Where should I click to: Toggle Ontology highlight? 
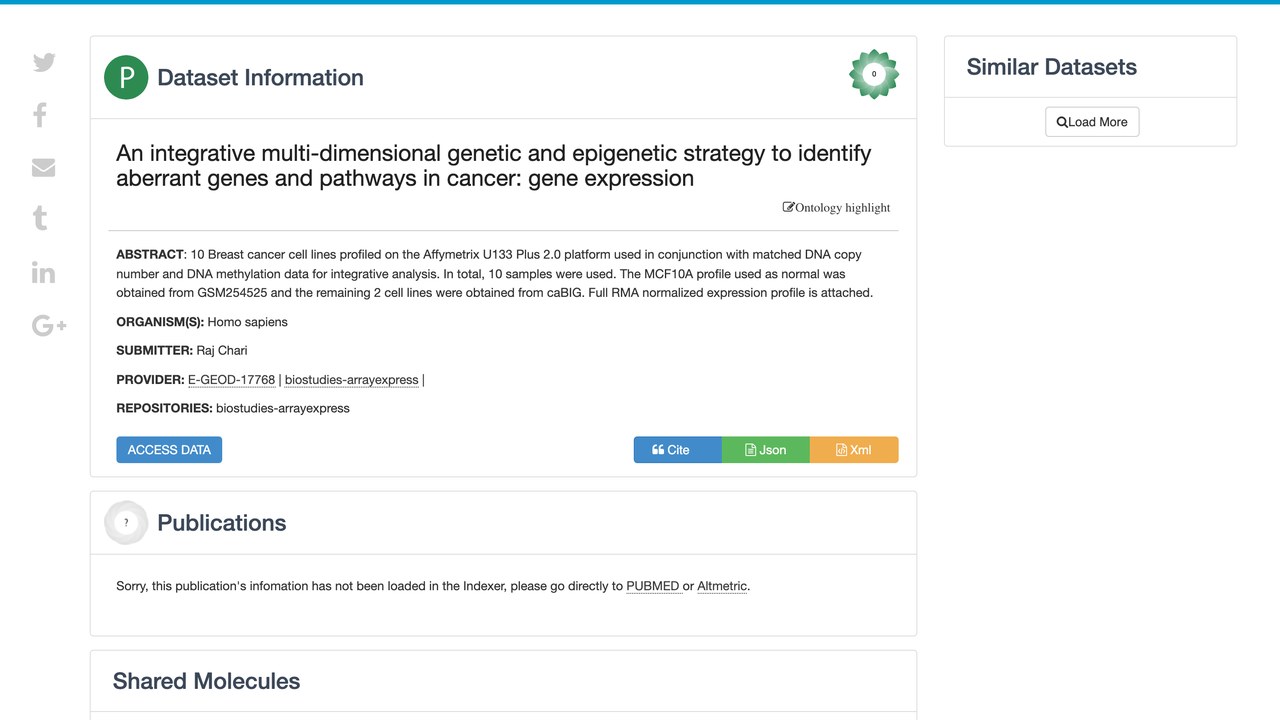click(836, 208)
